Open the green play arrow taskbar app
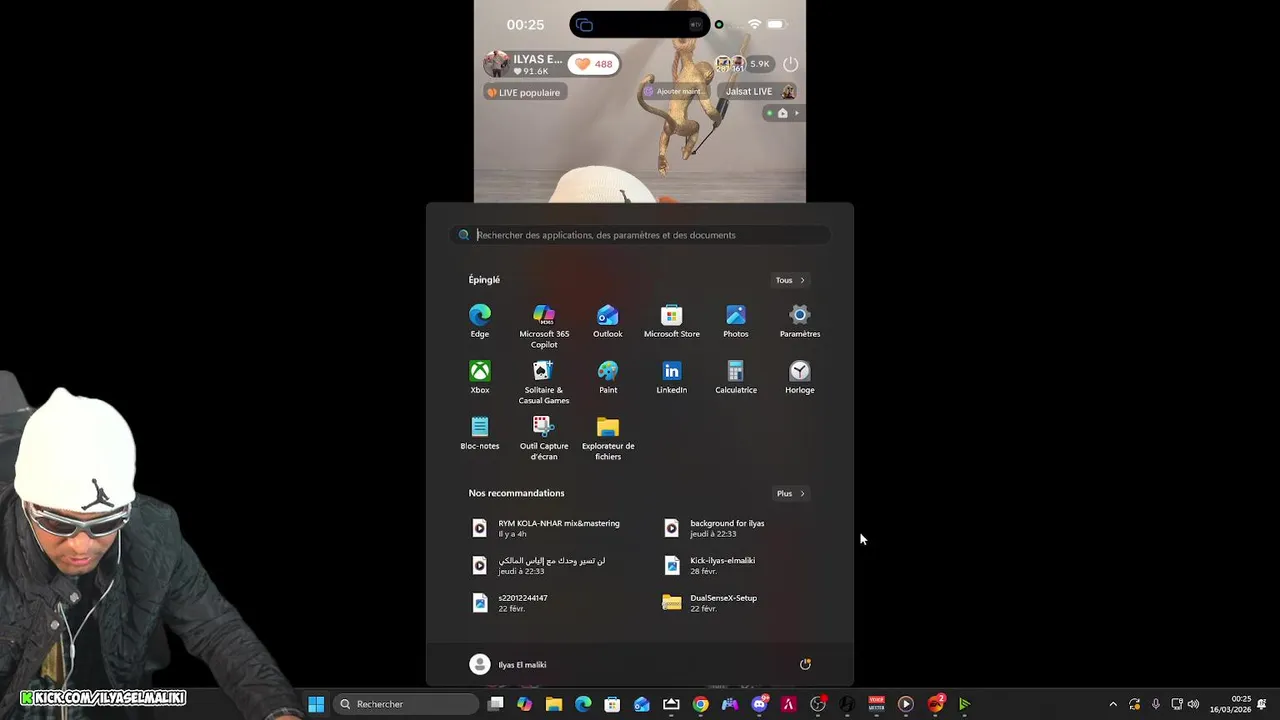The image size is (1280, 720). (x=964, y=704)
